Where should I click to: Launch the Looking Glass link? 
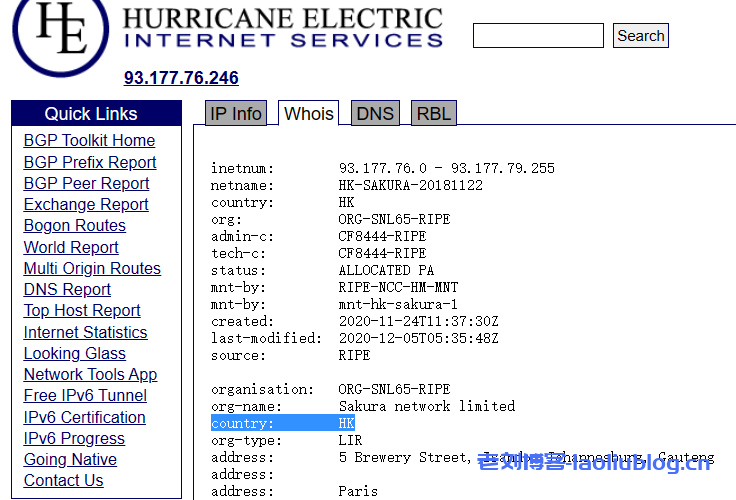click(x=75, y=353)
